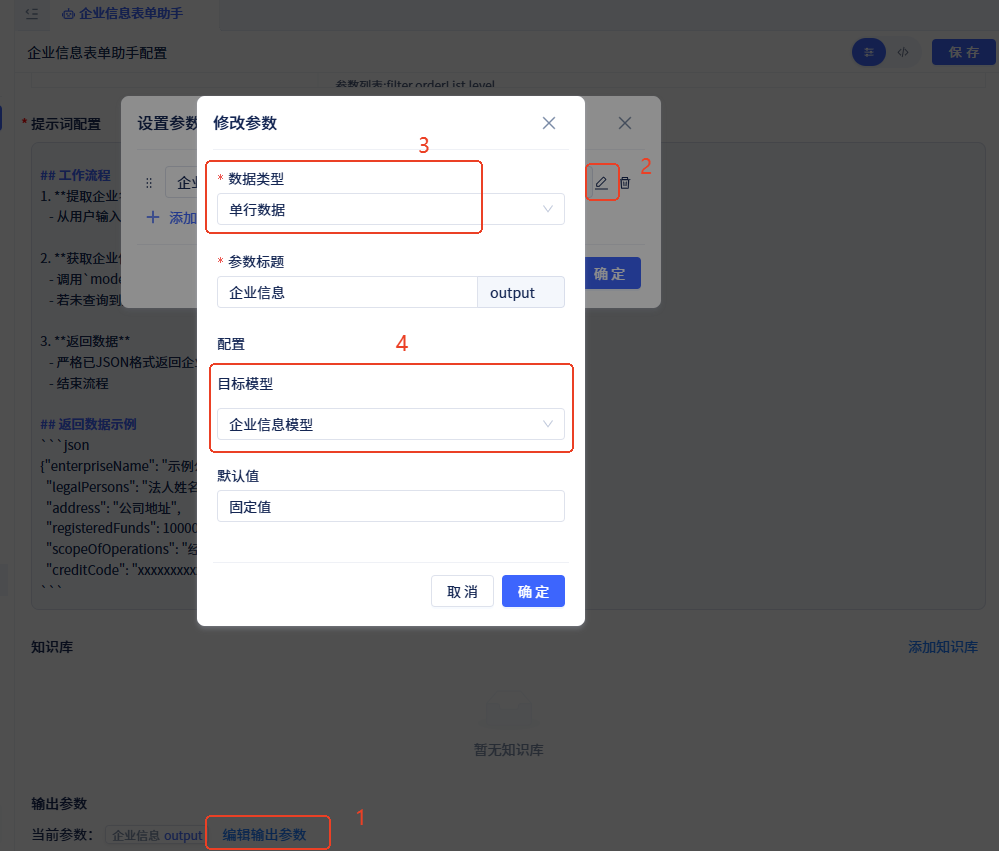This screenshot has width=999, height=851.
Task: Click the 输出参数 section label
Action: click(59, 804)
